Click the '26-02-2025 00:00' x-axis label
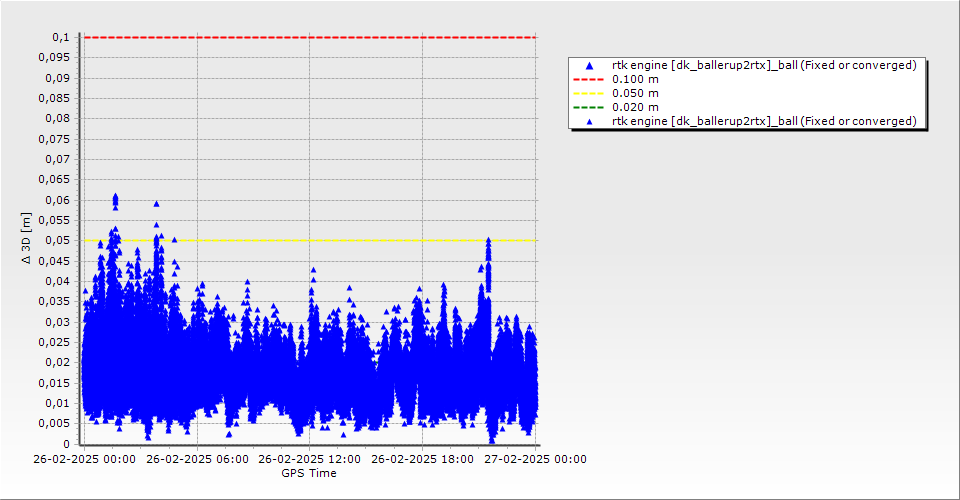 (84, 459)
